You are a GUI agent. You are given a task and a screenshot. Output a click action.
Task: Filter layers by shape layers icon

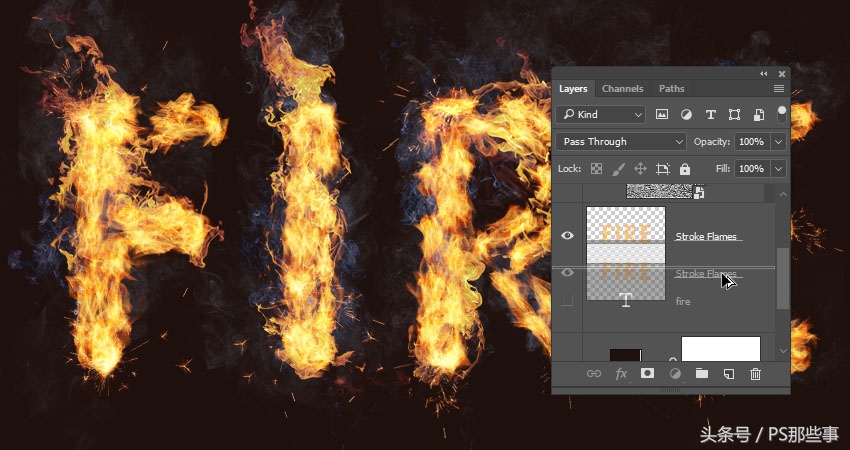735,114
